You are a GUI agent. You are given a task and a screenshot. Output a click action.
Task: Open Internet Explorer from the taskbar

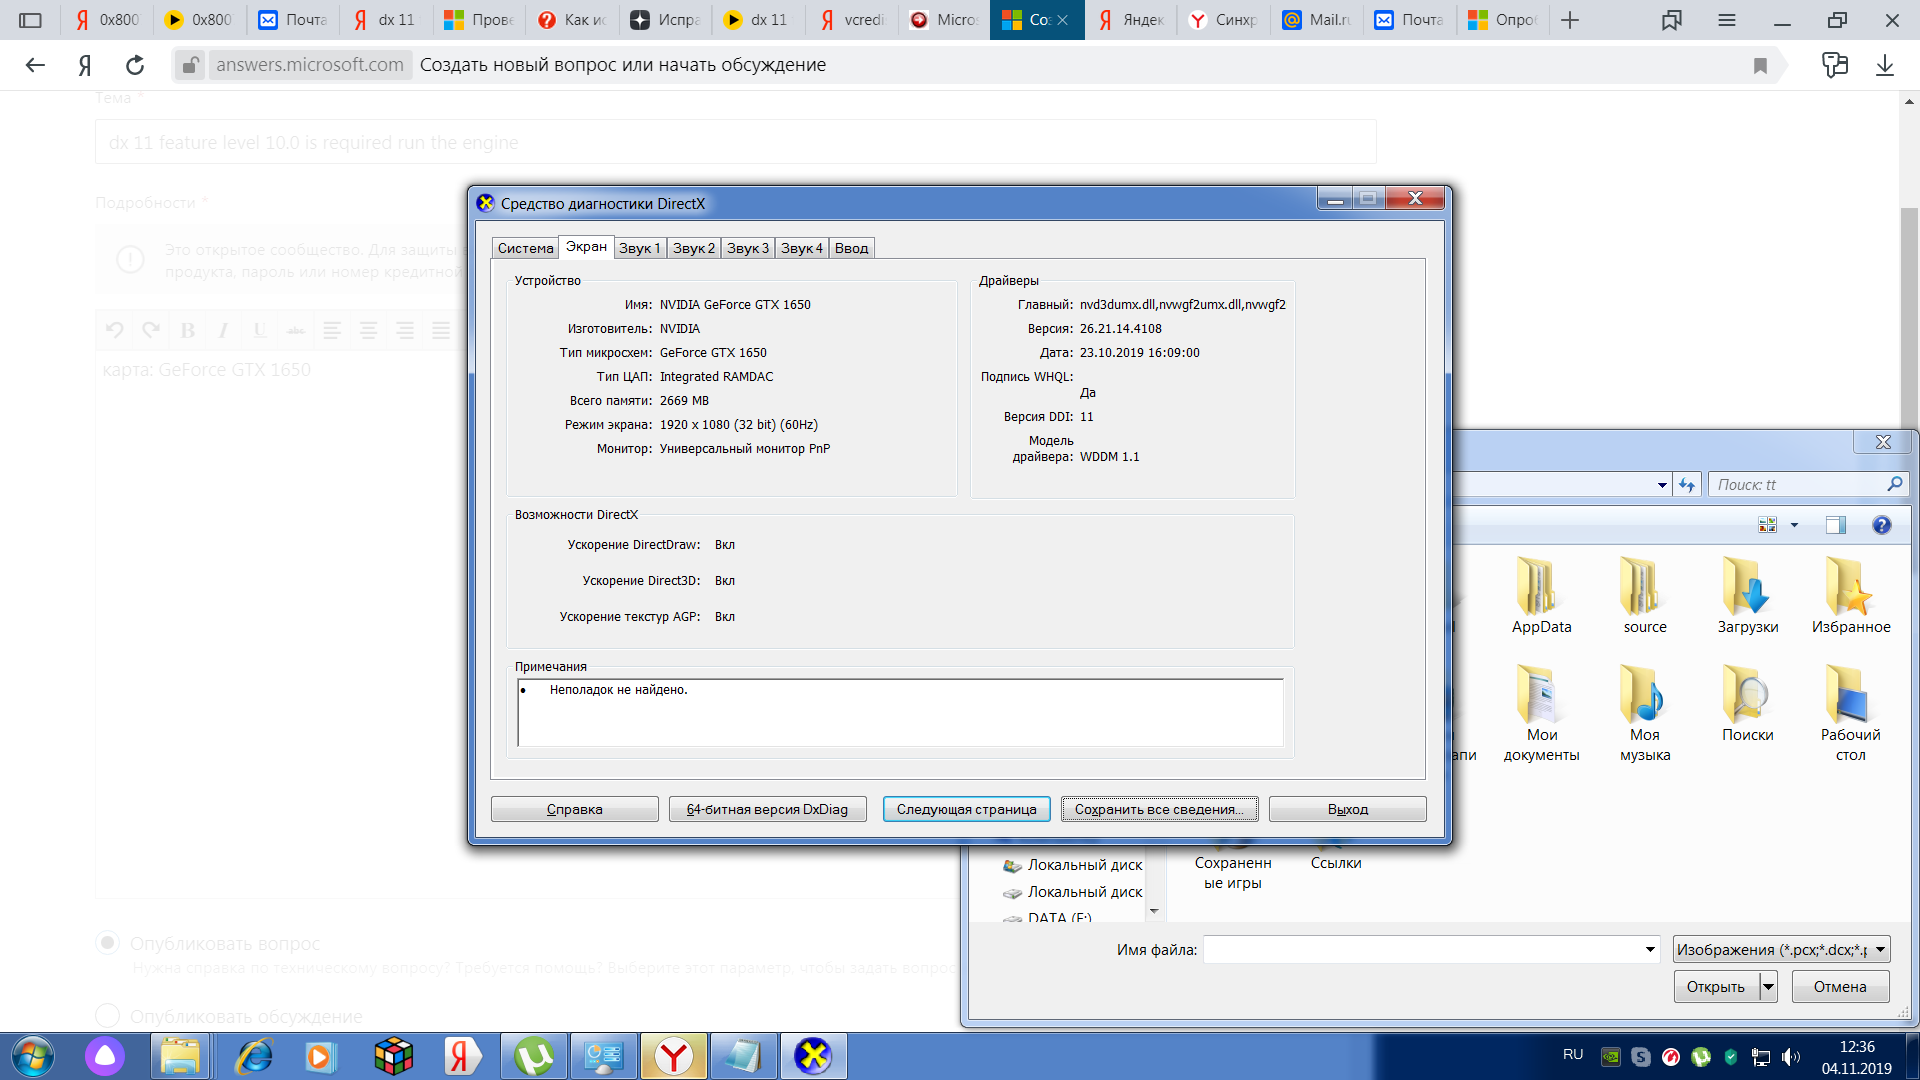(x=254, y=1056)
